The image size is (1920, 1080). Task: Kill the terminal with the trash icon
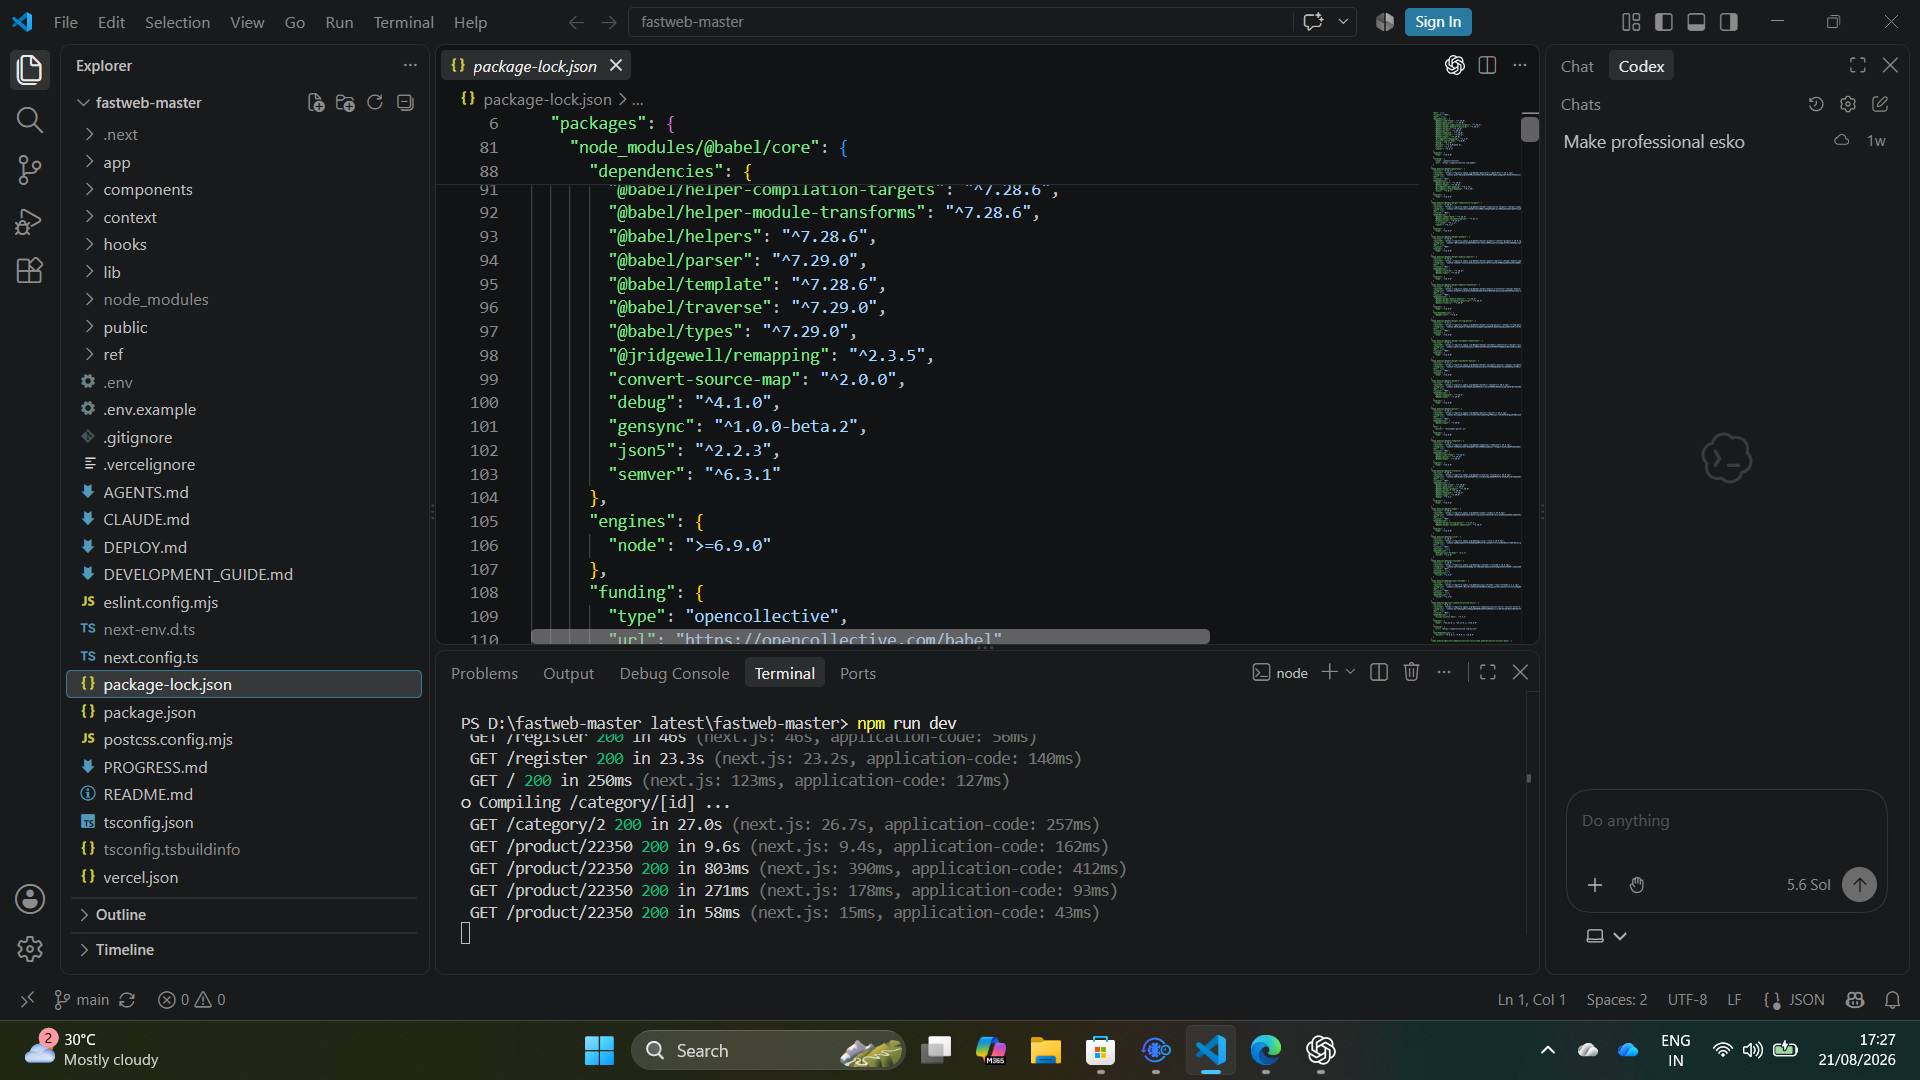pos(1411,672)
